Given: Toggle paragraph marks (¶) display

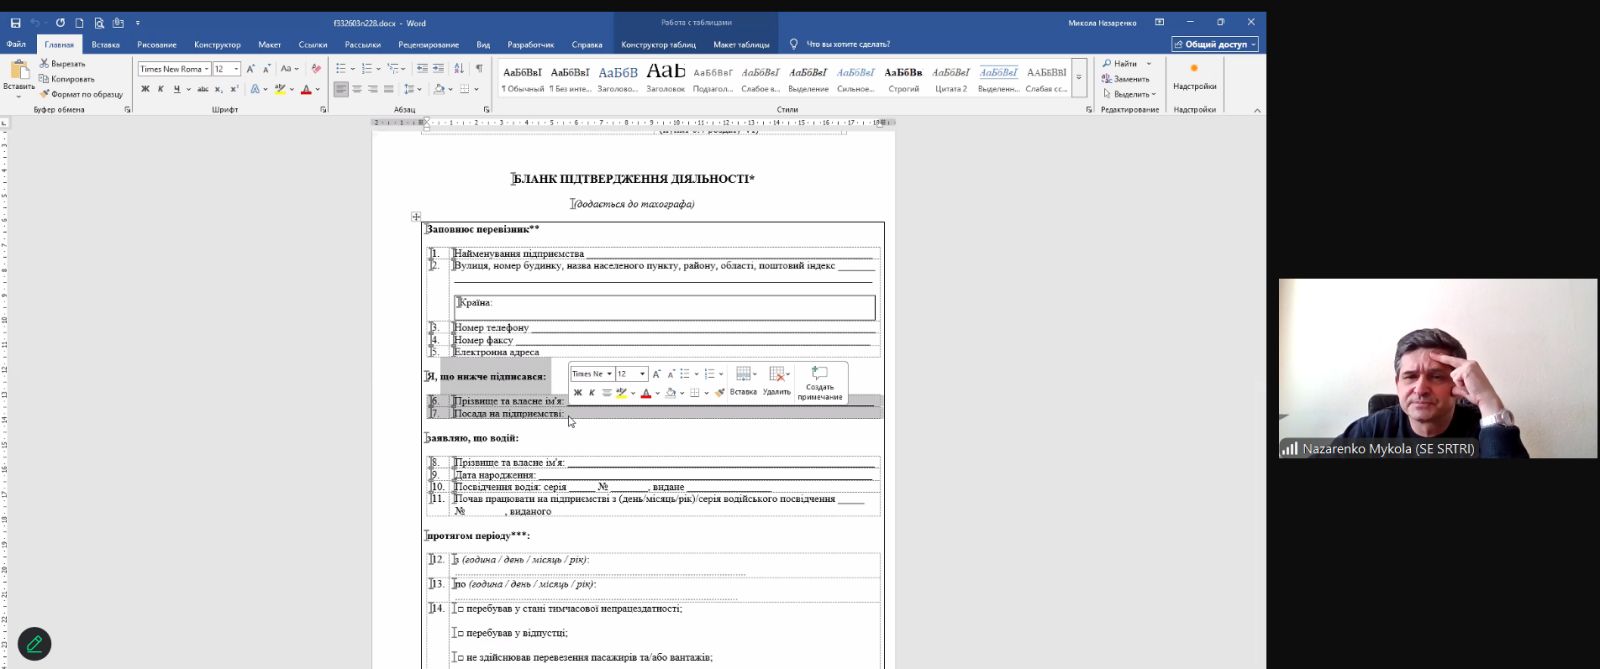Looking at the screenshot, I should (x=478, y=69).
